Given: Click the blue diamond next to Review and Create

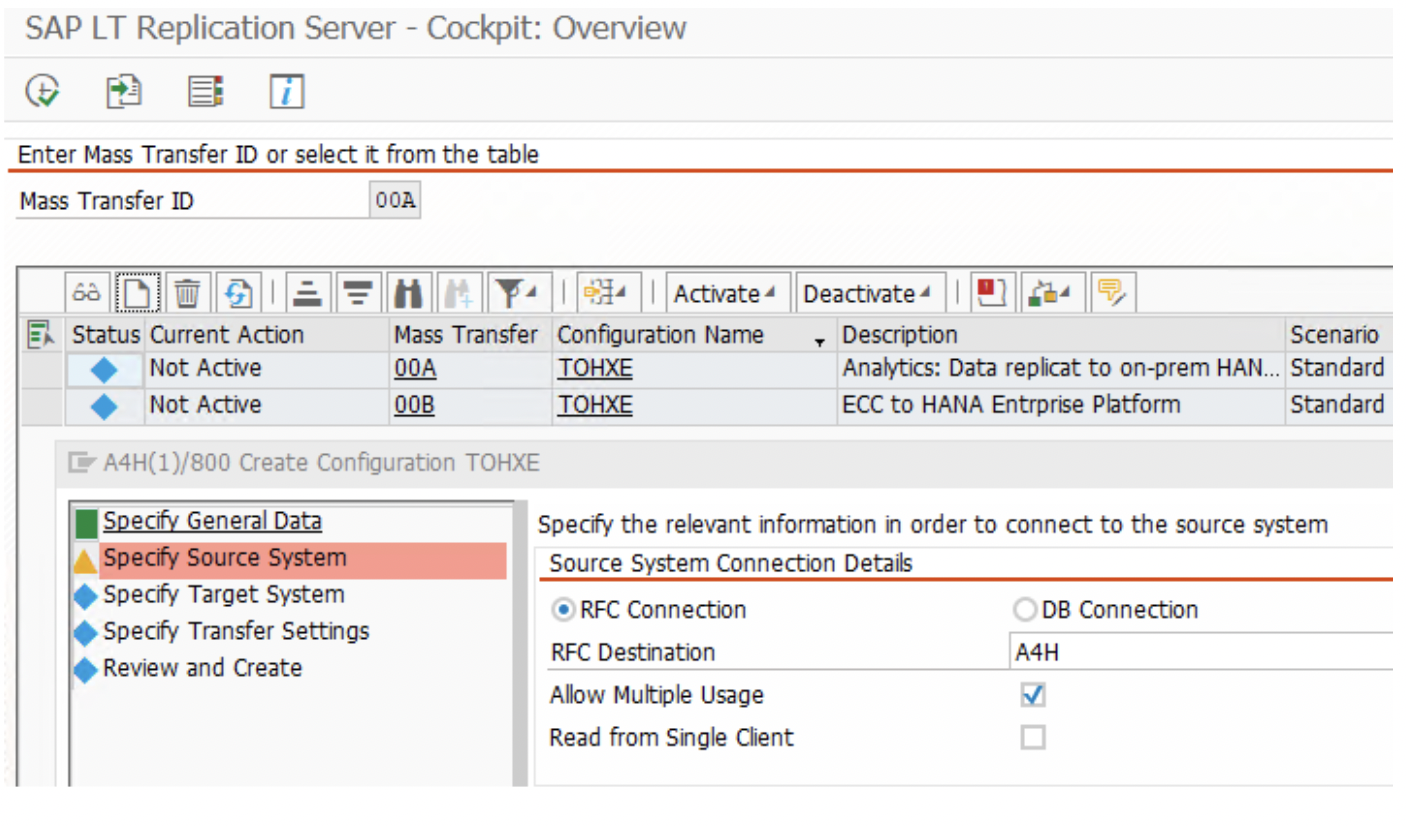Looking at the screenshot, I should coord(86,670).
